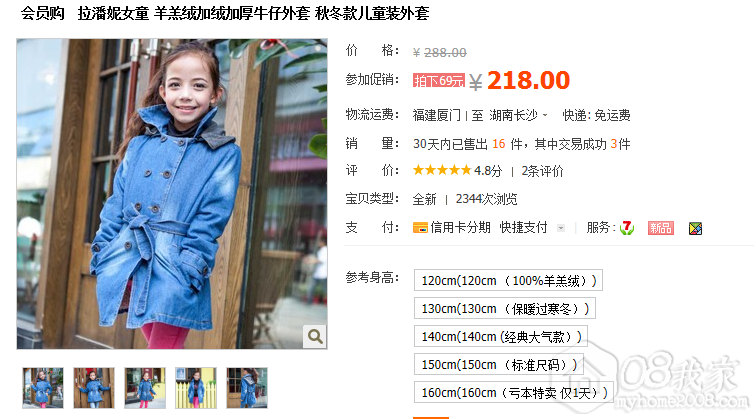Image resolution: width=756 pixels, height=419 pixels.
Task: Click the red 新品 badge icon
Action: tap(661, 228)
